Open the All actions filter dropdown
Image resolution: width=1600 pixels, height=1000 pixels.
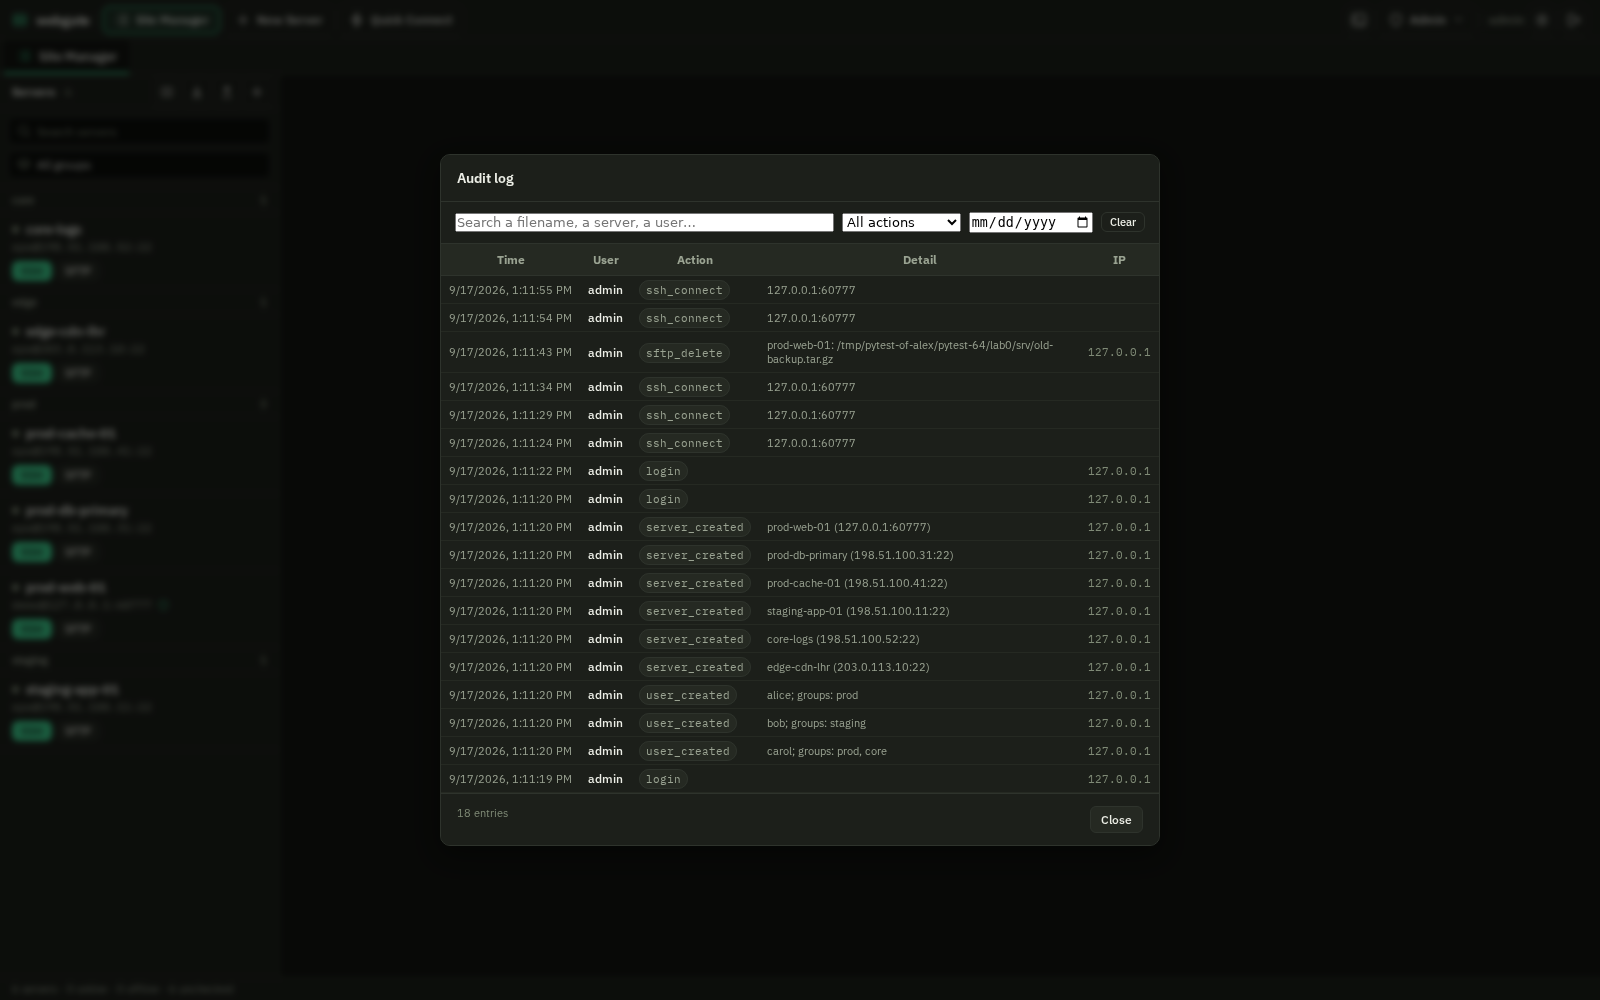tap(901, 222)
